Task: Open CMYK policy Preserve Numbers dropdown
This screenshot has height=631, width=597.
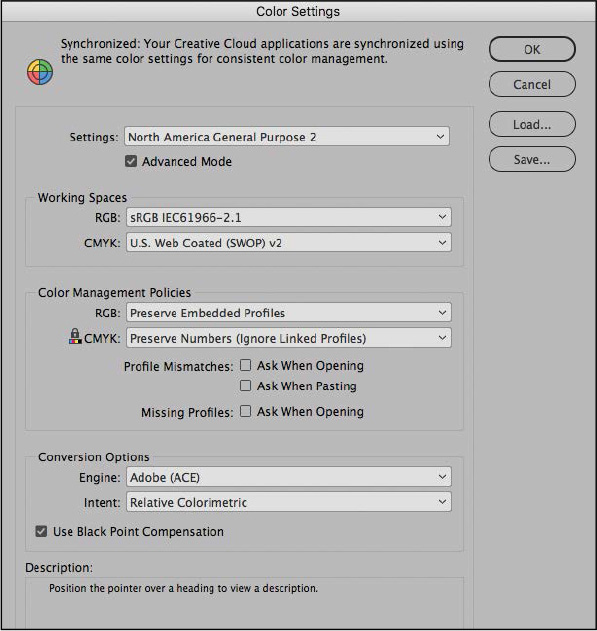Action: [x=289, y=338]
